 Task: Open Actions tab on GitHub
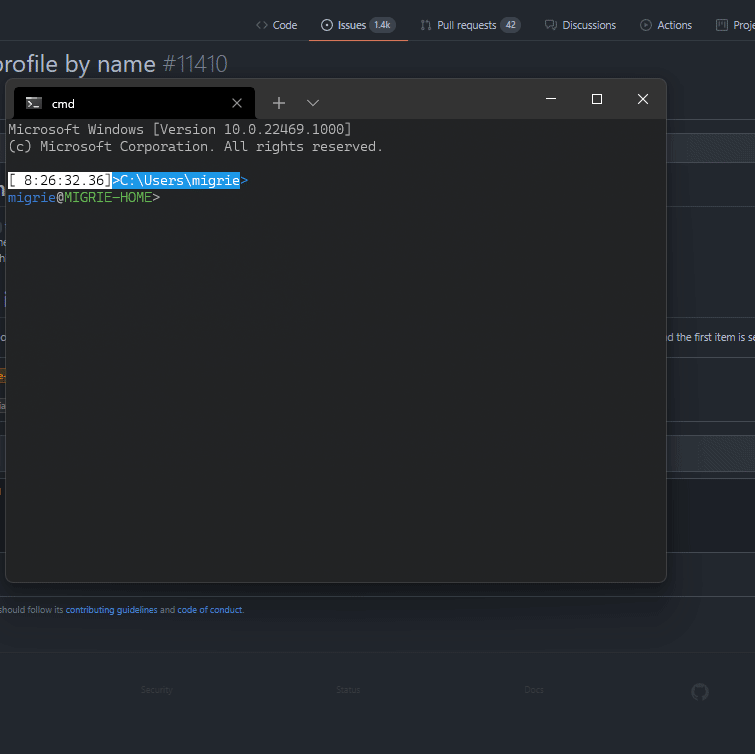[x=665, y=25]
